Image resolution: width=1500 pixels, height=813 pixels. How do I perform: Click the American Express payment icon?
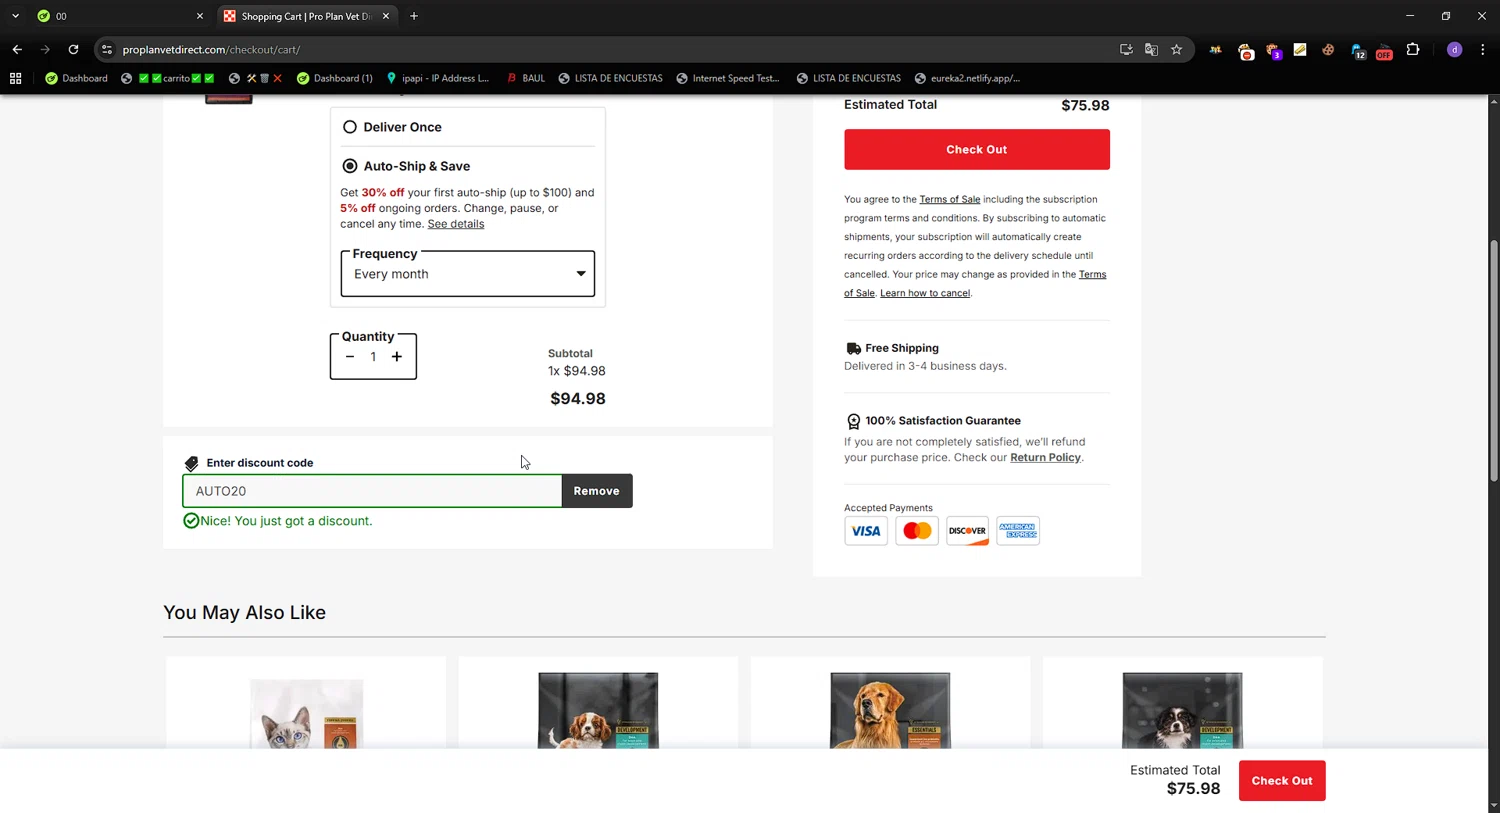point(1018,531)
